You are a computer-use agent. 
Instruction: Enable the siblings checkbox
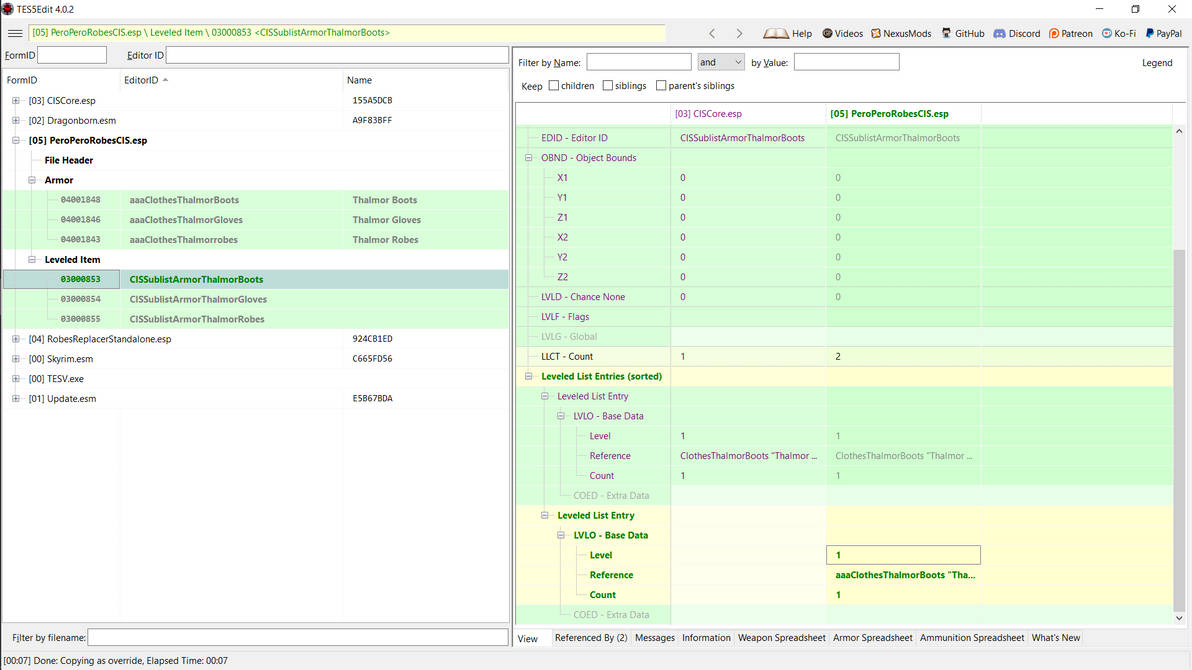point(608,86)
